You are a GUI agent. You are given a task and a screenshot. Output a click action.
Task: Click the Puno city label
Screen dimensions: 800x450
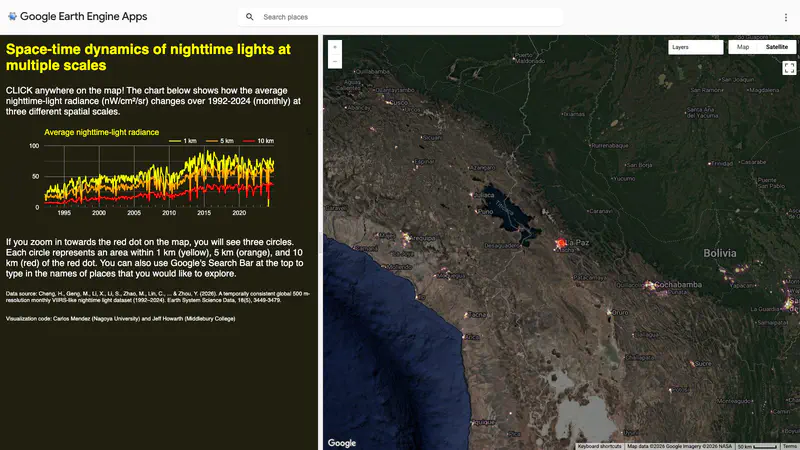486,211
